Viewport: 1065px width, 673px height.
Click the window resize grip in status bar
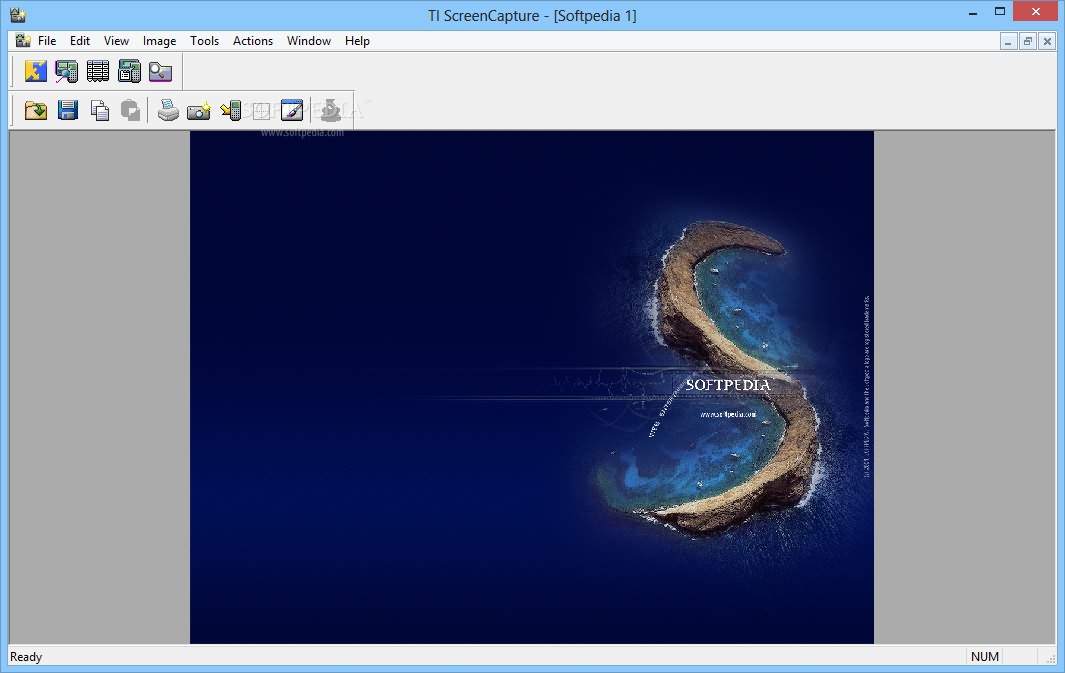(x=1050, y=658)
